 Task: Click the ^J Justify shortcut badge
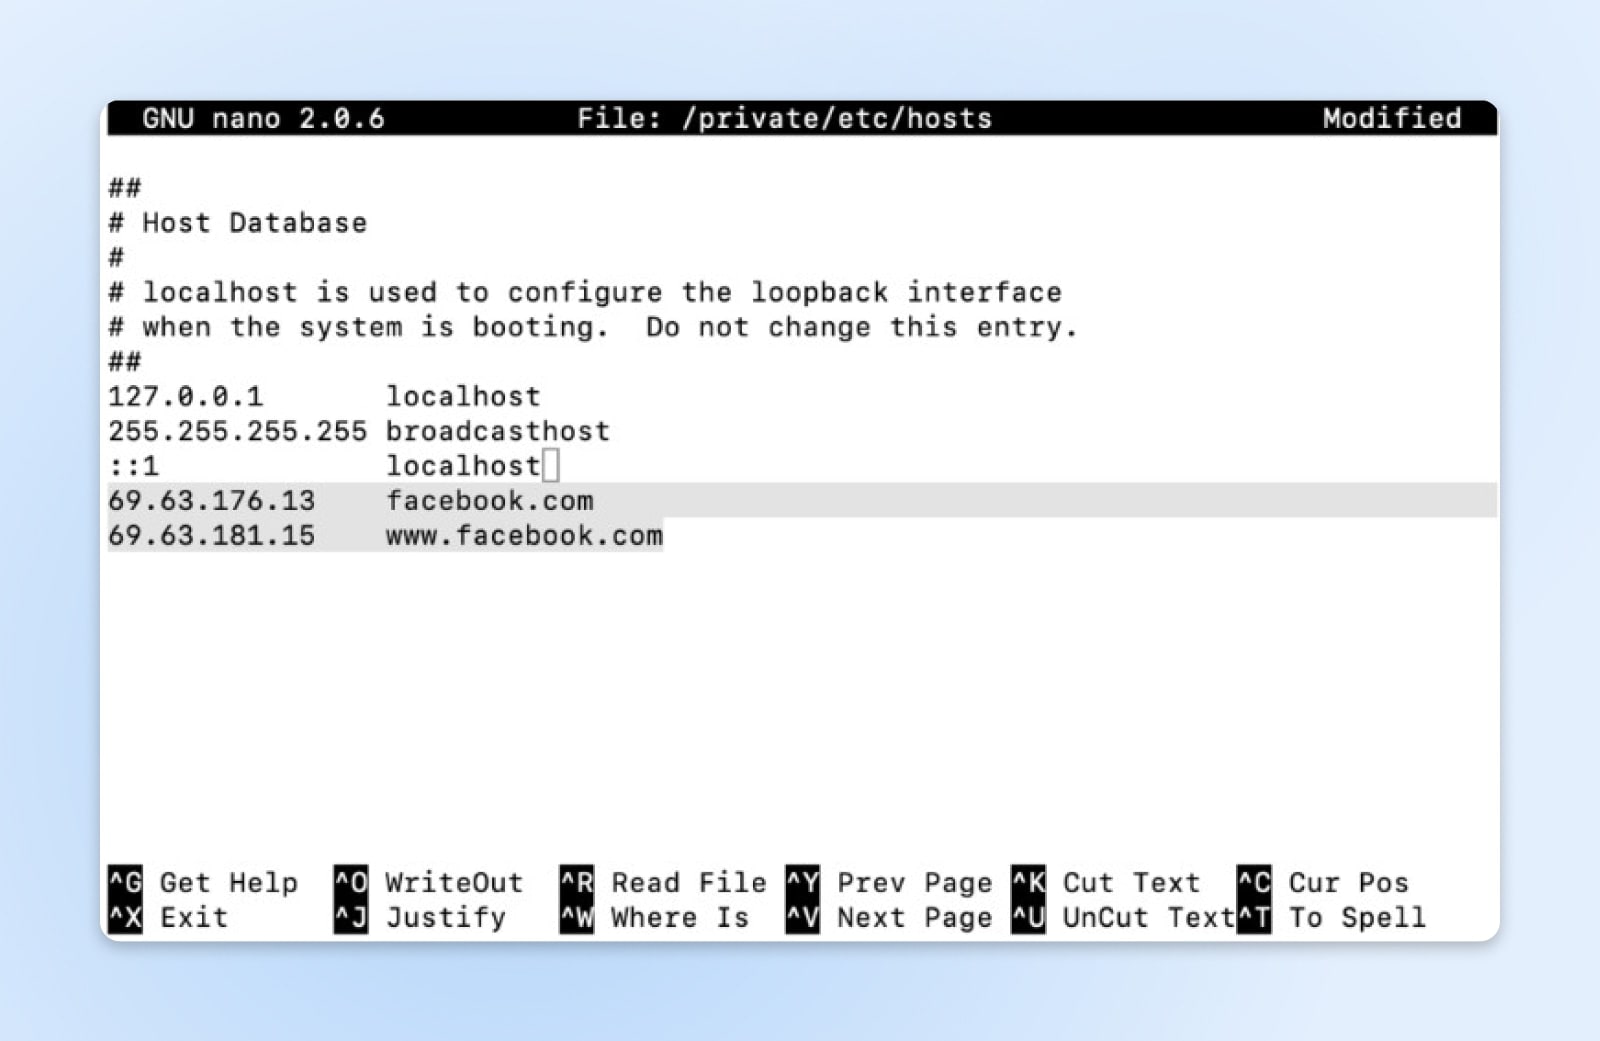pyautogui.click(x=352, y=917)
